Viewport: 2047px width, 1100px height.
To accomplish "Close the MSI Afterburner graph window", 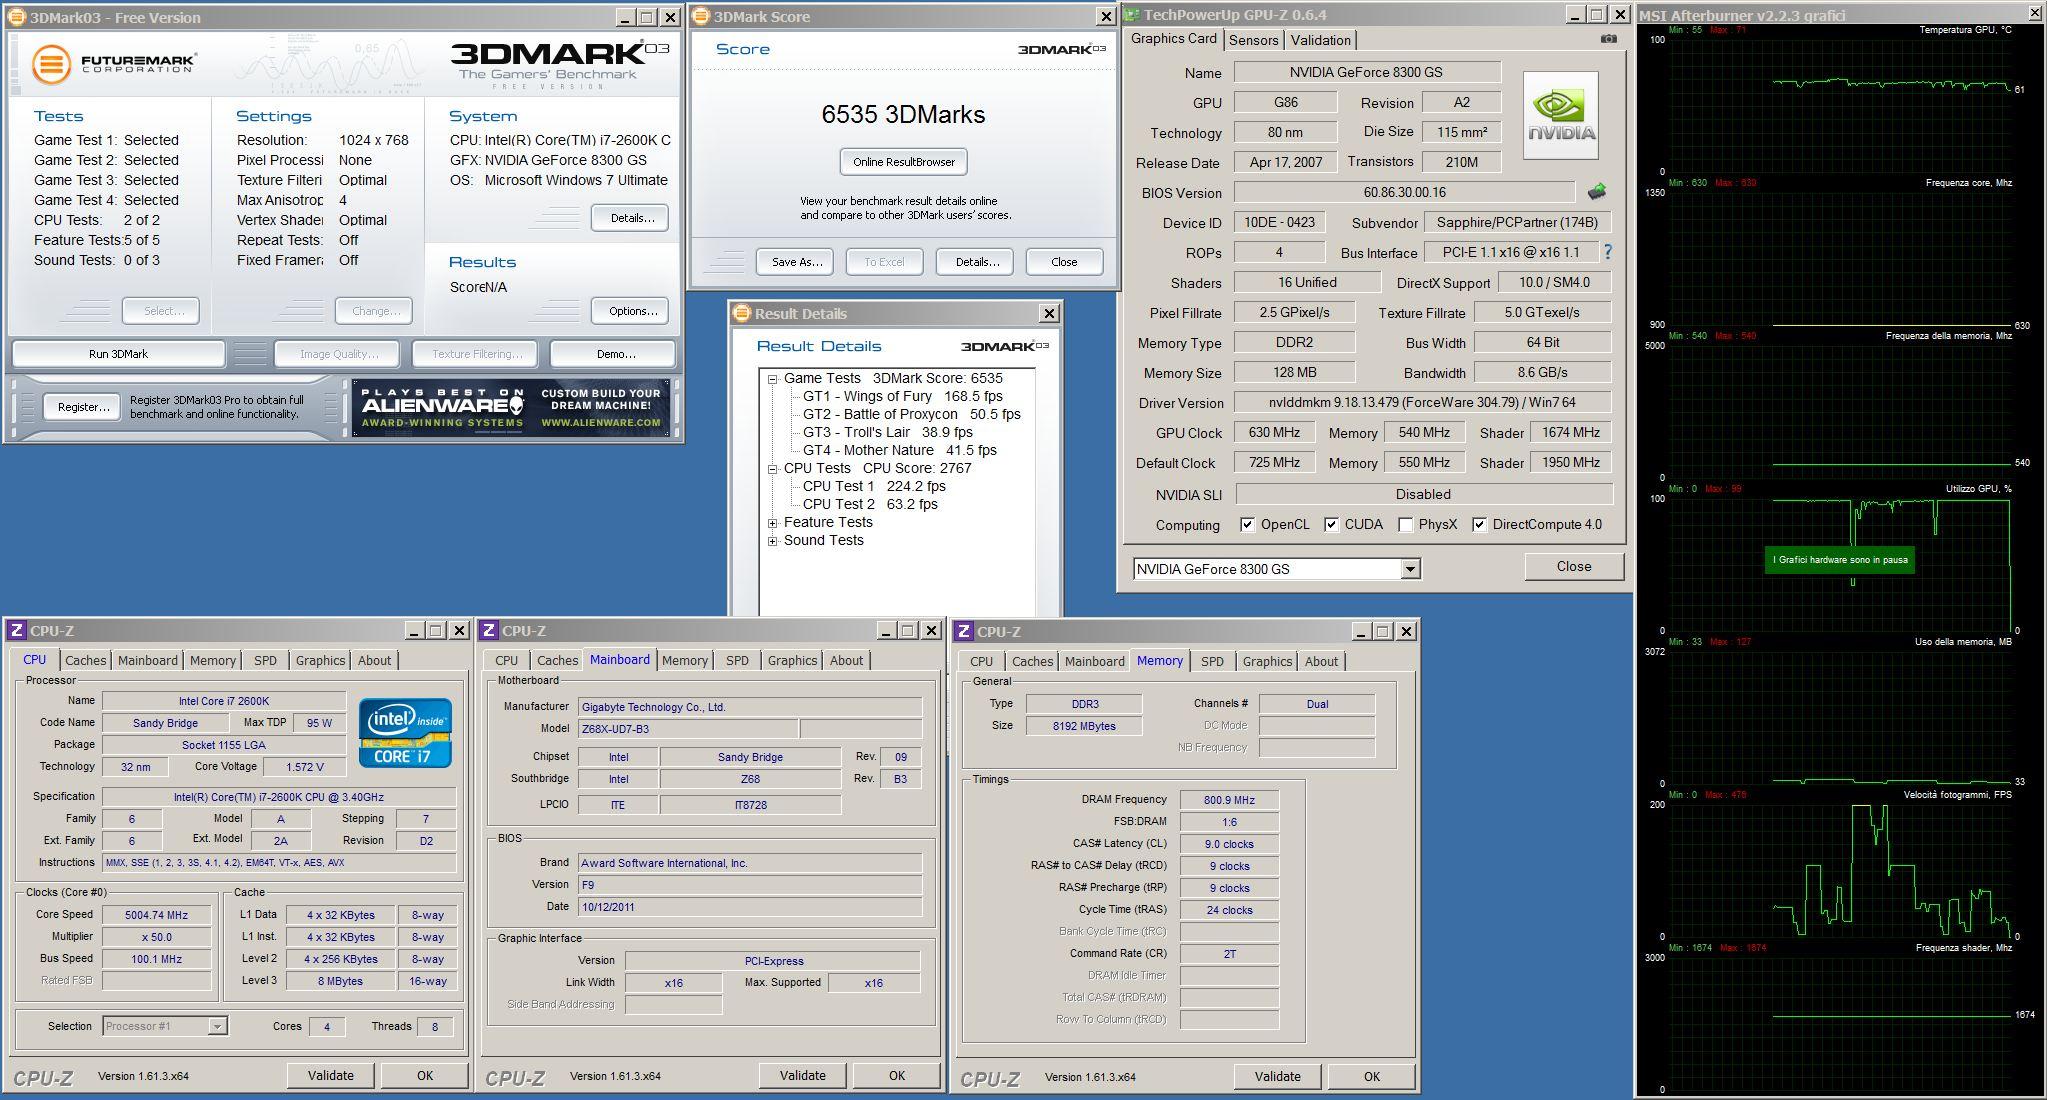I will 2035,13.
